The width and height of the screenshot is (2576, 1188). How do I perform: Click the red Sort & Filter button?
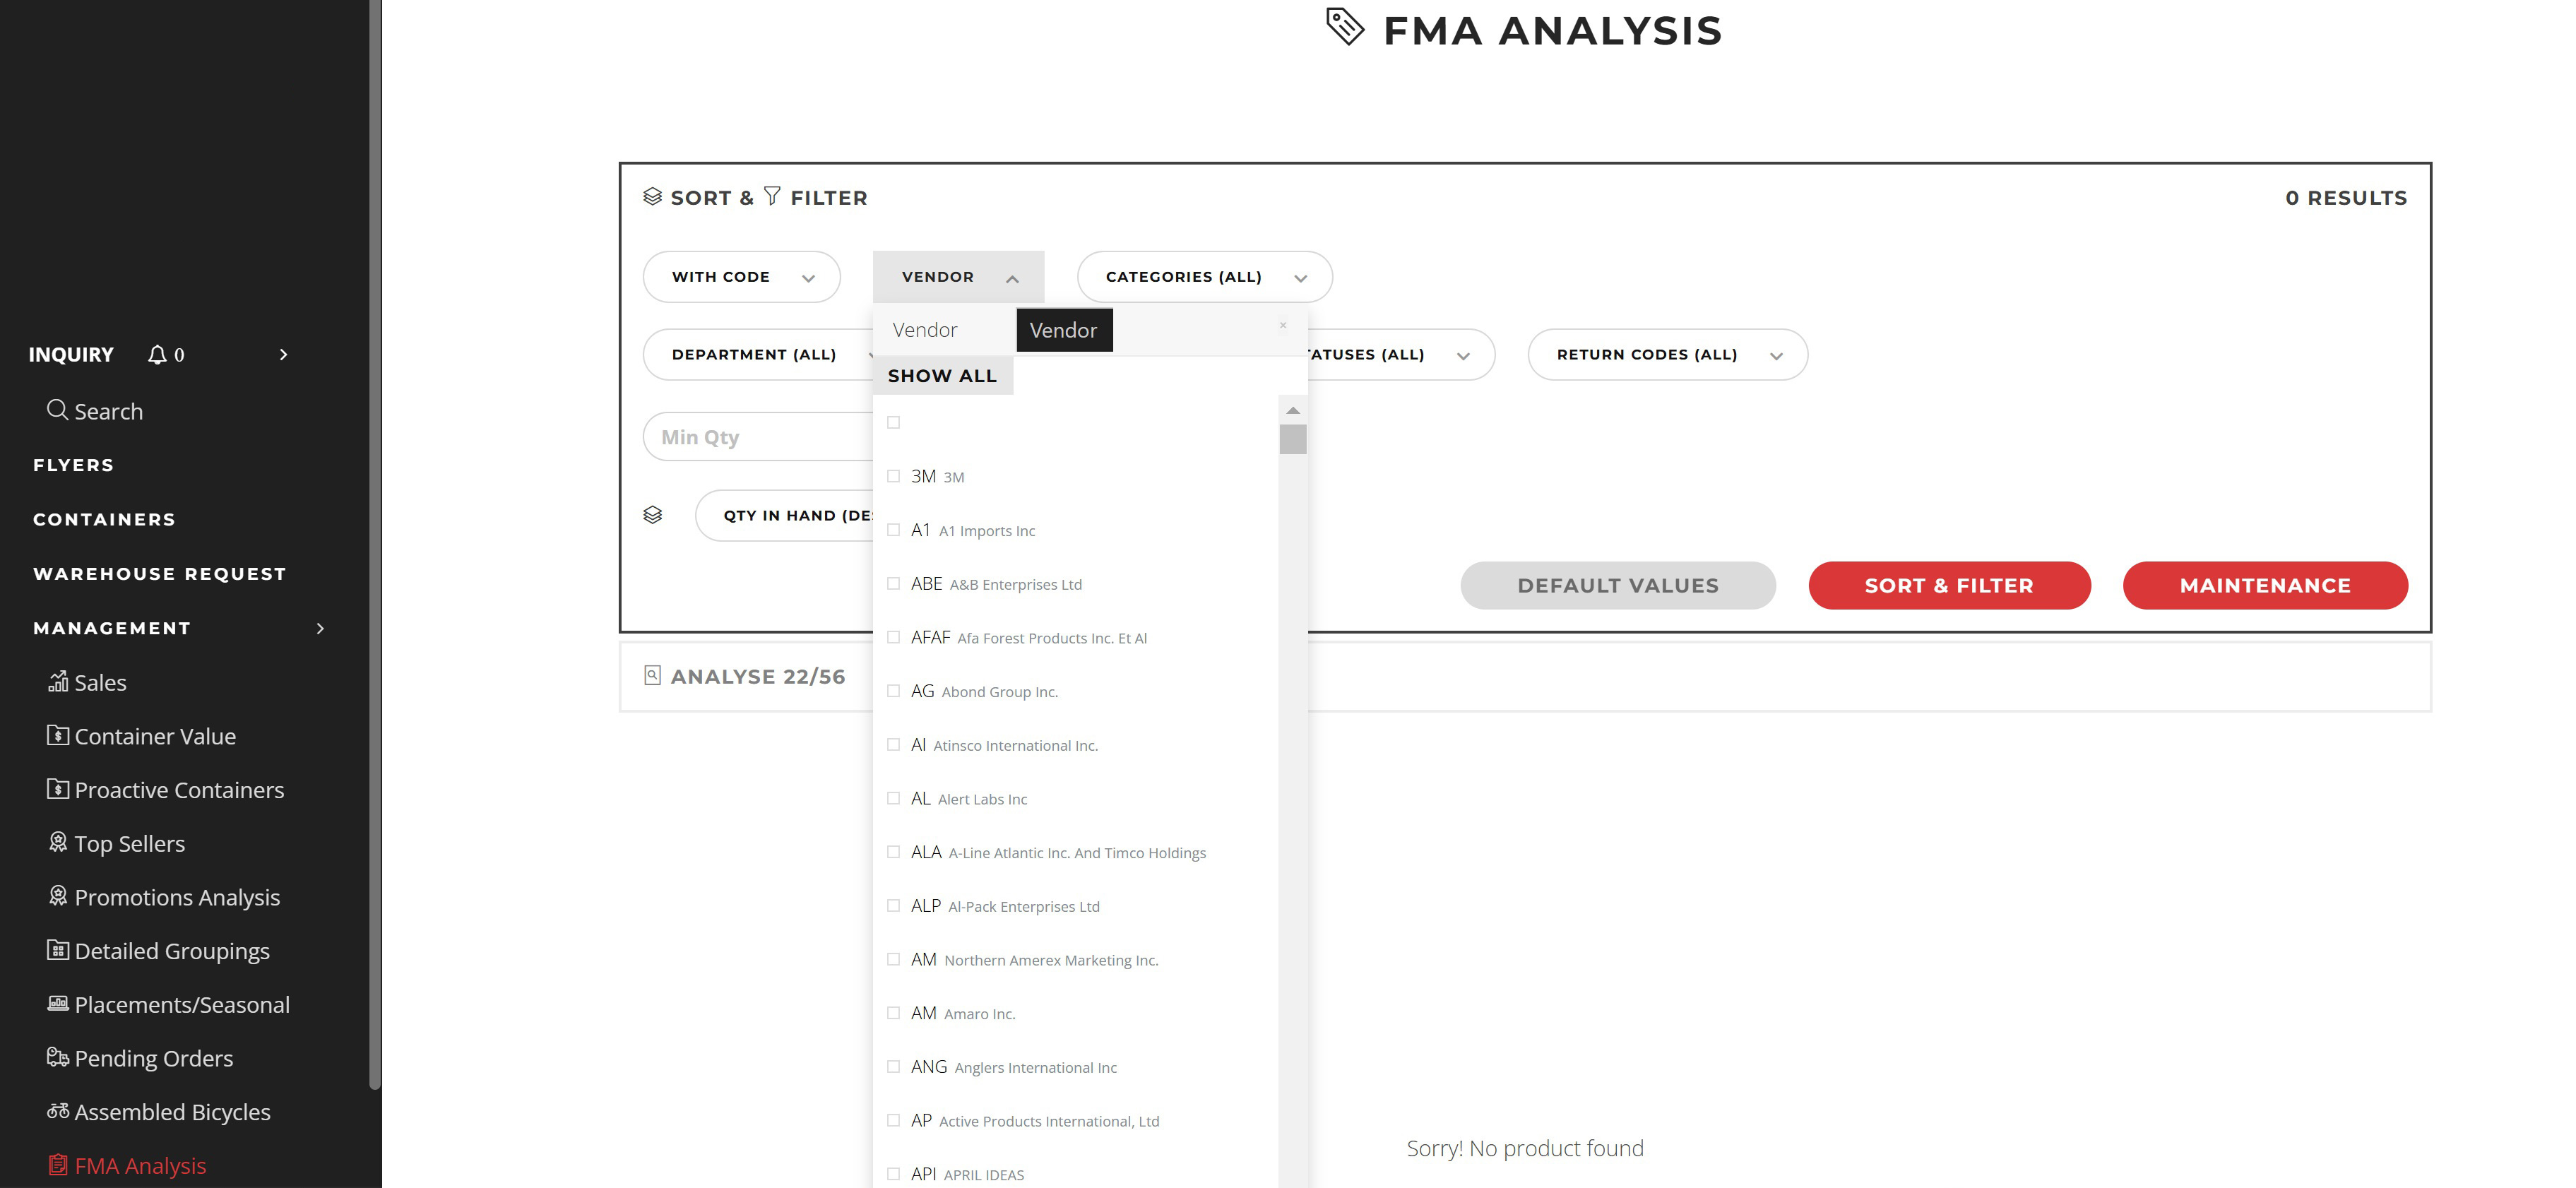[1949, 585]
